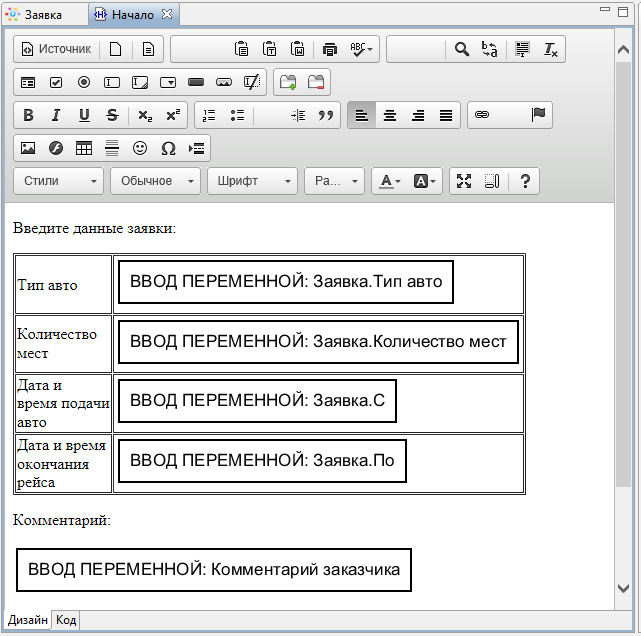Image resolution: width=641 pixels, height=636 pixels.
Task: Insert a hyperlink
Action: (482, 115)
